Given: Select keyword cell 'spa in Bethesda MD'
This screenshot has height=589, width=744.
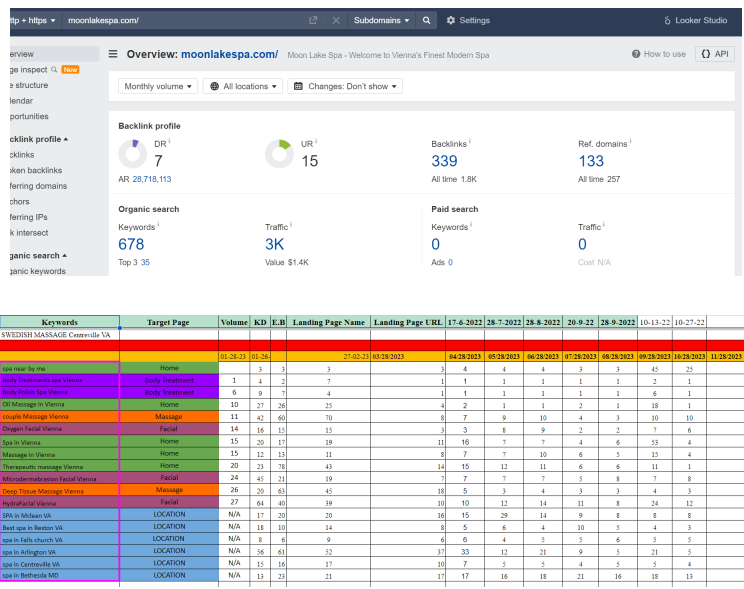Looking at the screenshot, I should 60,576.
